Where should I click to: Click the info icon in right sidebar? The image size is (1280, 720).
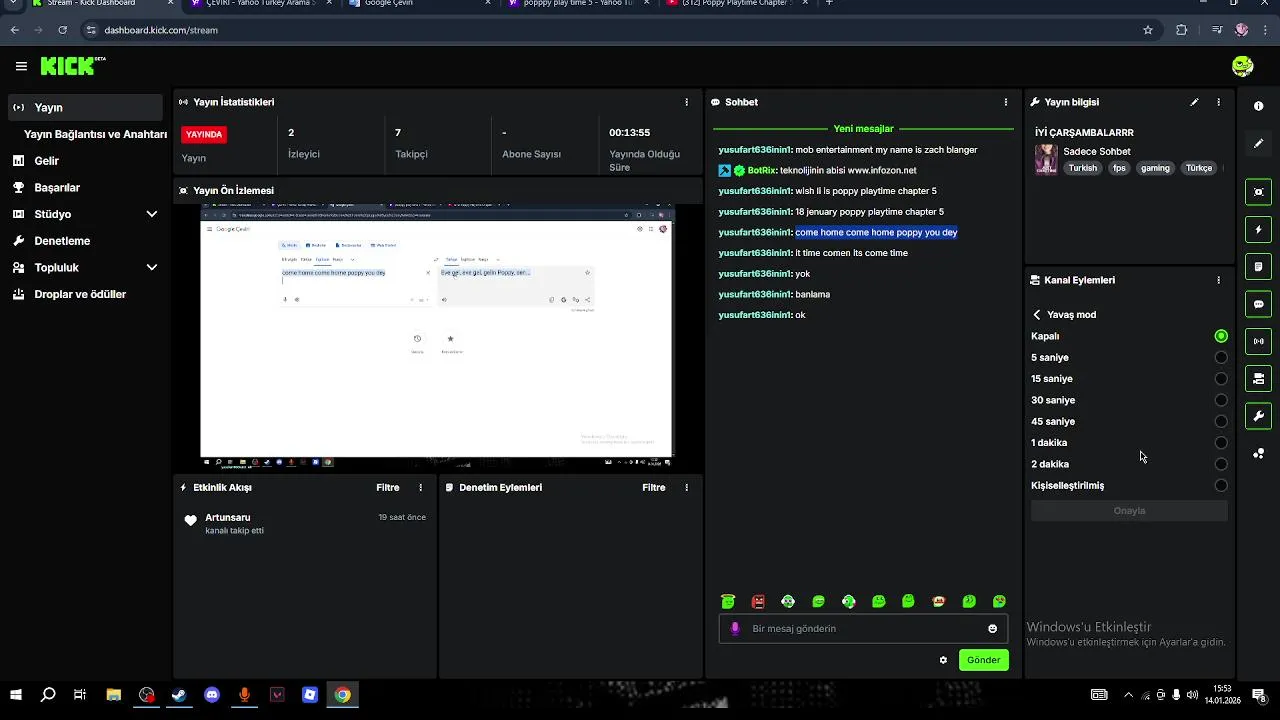(1258, 106)
